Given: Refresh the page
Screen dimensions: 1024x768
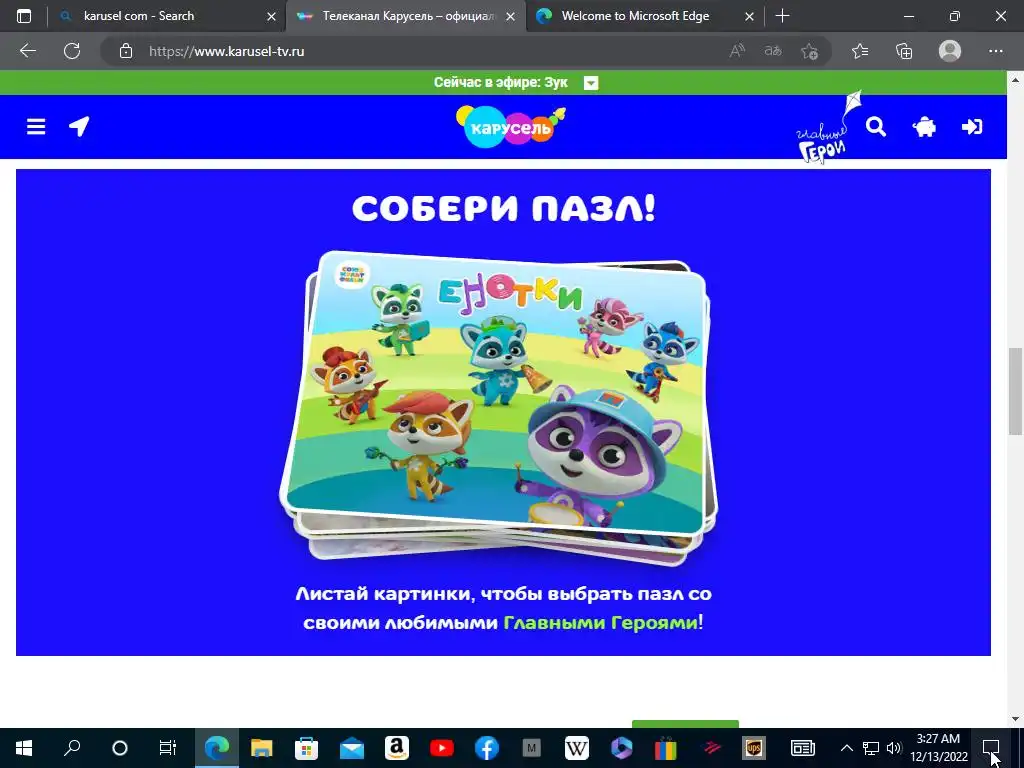Looking at the screenshot, I should 72,51.
